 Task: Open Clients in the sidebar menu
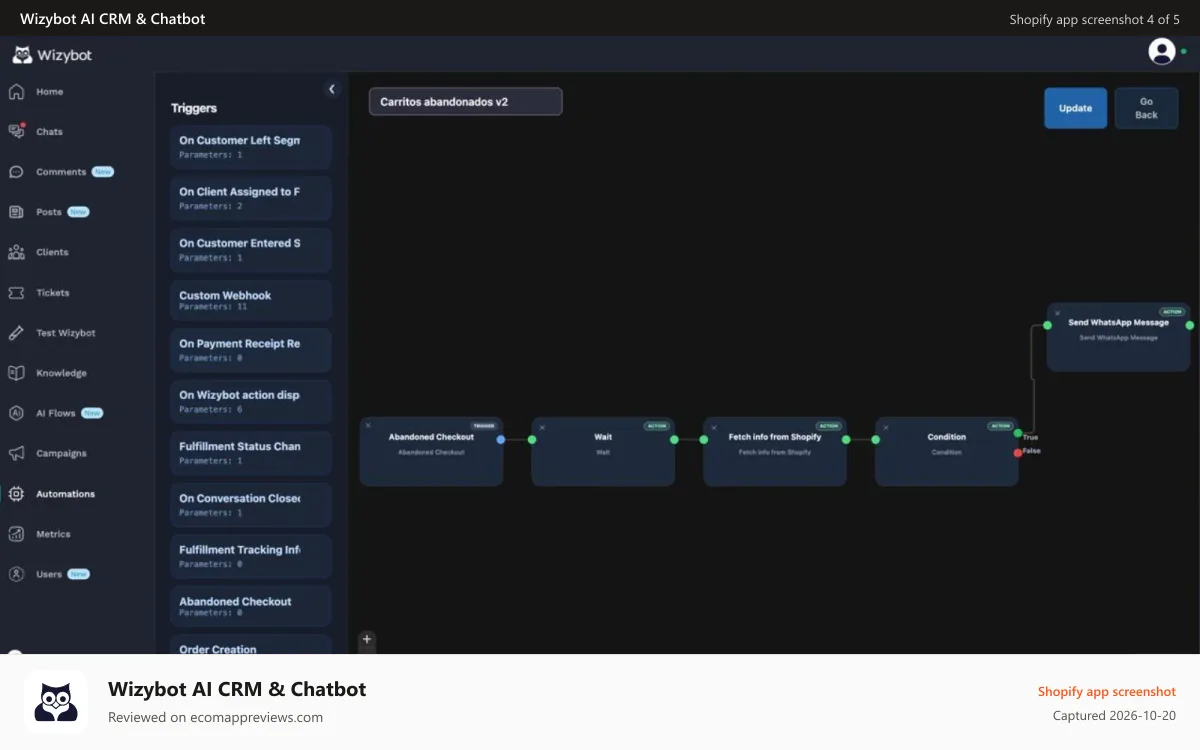click(x=52, y=252)
